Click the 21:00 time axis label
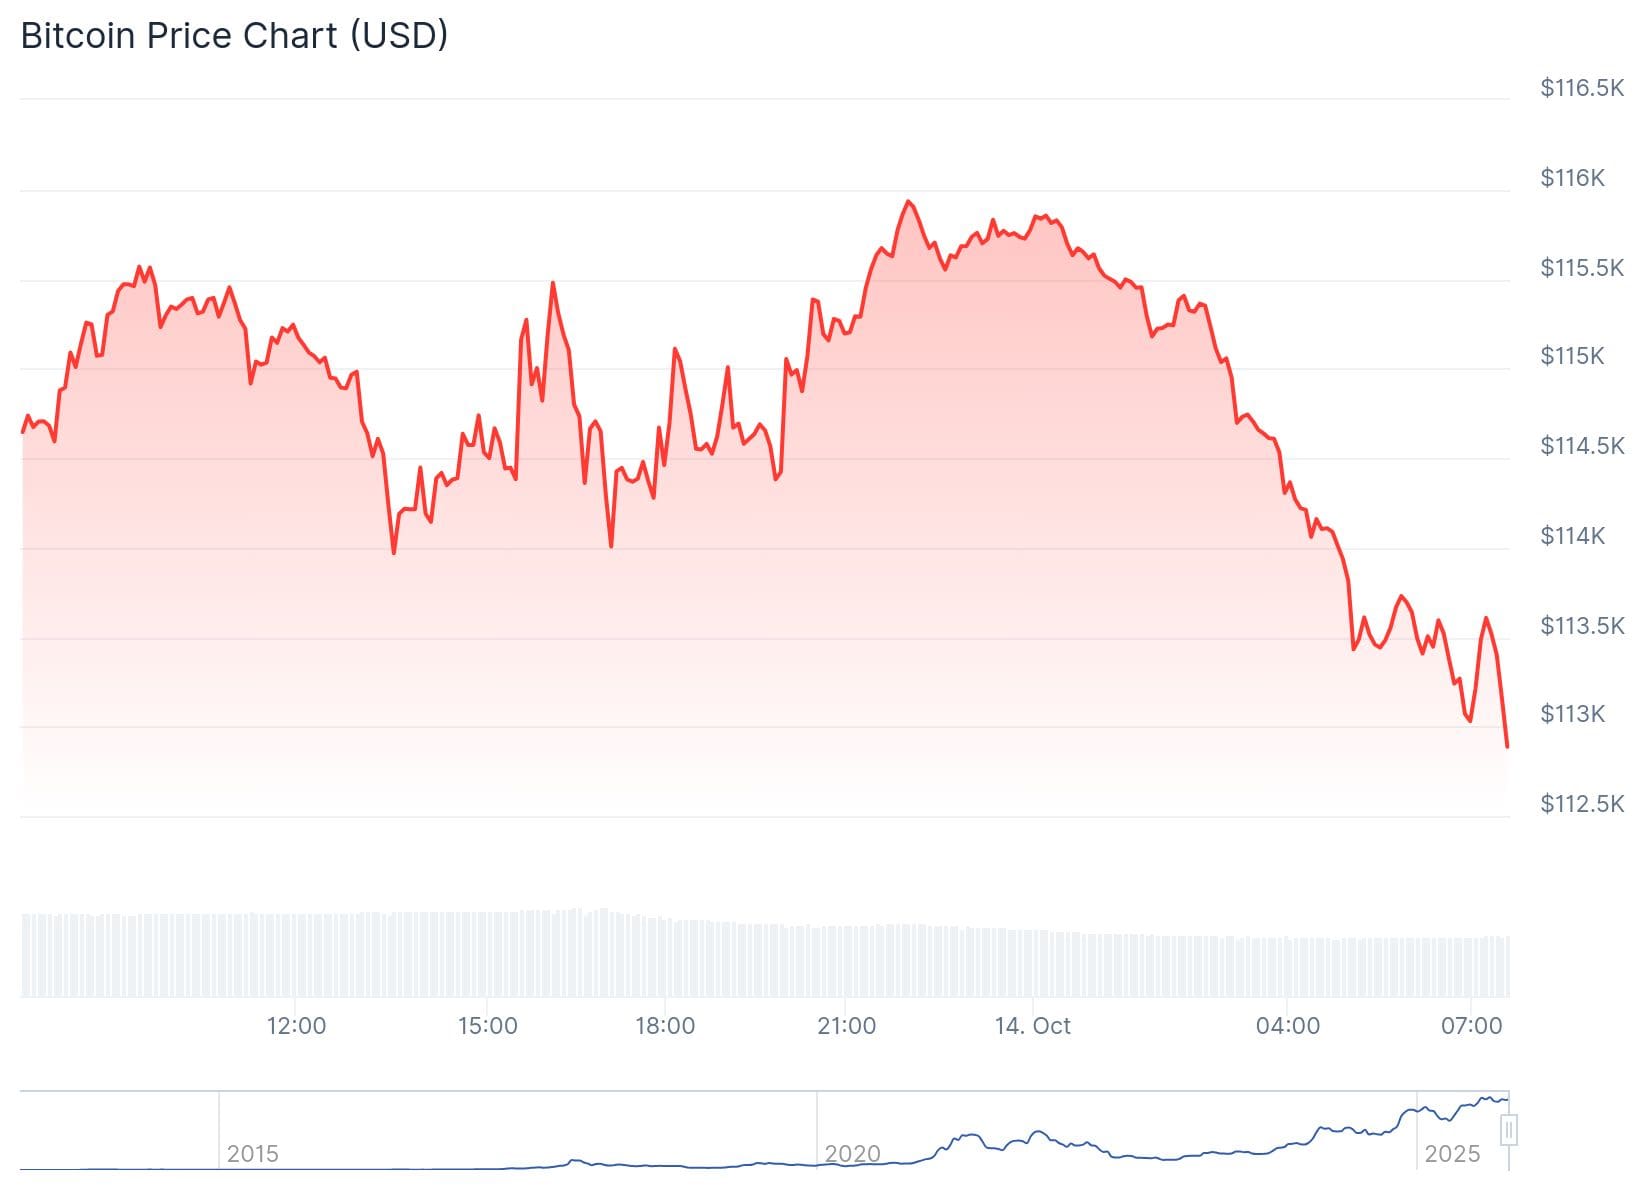Viewport: 1644px width, 1200px height. (846, 1026)
